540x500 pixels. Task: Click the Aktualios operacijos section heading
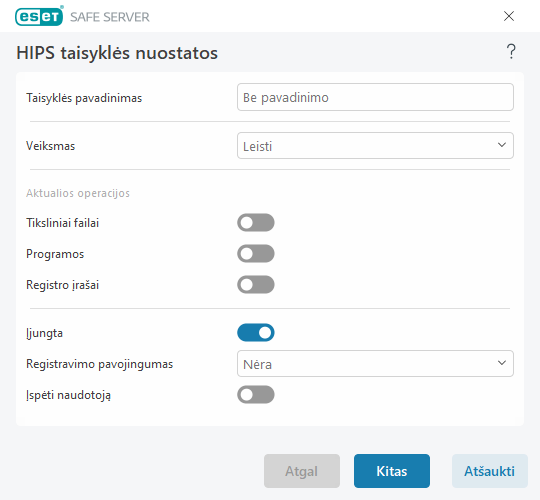pyautogui.click(x=78, y=193)
